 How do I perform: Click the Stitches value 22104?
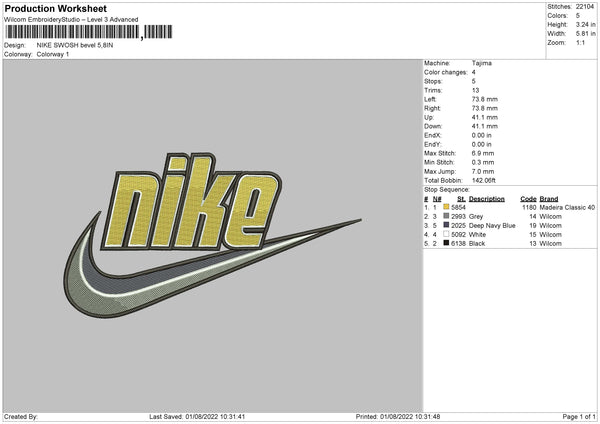click(x=585, y=7)
